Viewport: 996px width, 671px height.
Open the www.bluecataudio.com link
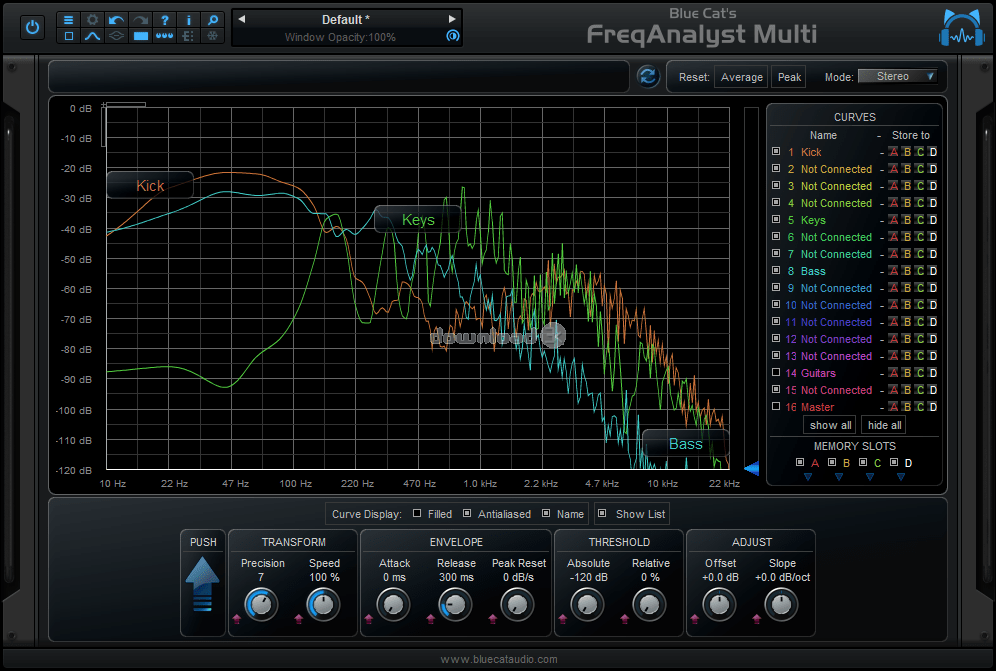499,659
